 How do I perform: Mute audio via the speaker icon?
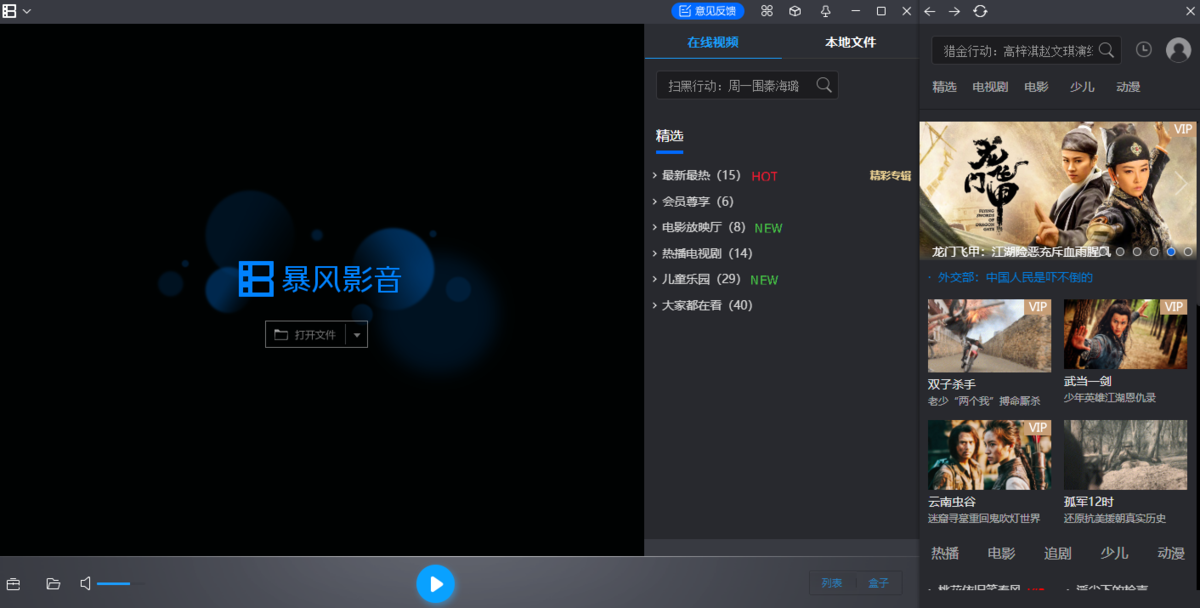coord(84,583)
